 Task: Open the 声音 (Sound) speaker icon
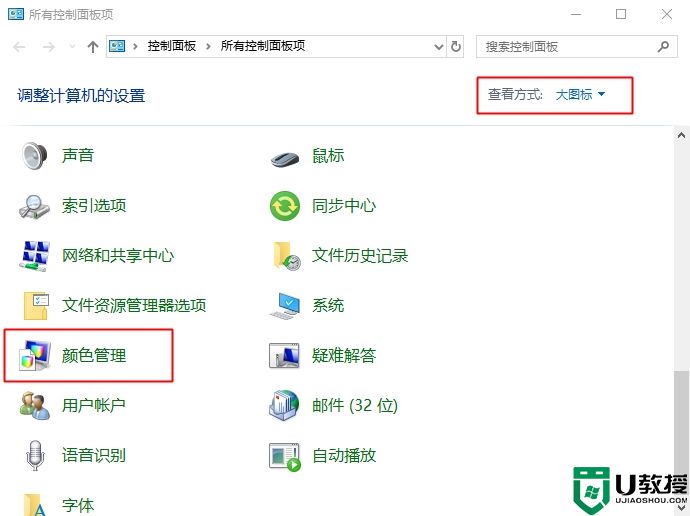pyautogui.click(x=36, y=156)
